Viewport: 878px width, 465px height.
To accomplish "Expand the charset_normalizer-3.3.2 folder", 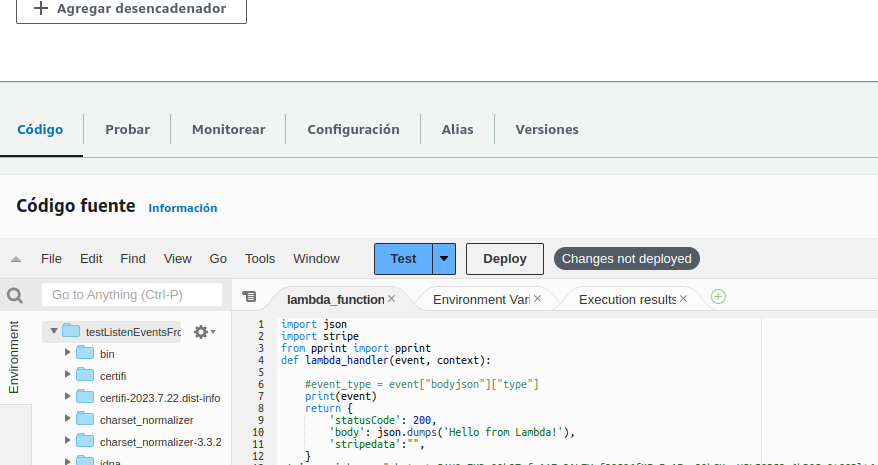I will pos(68,440).
